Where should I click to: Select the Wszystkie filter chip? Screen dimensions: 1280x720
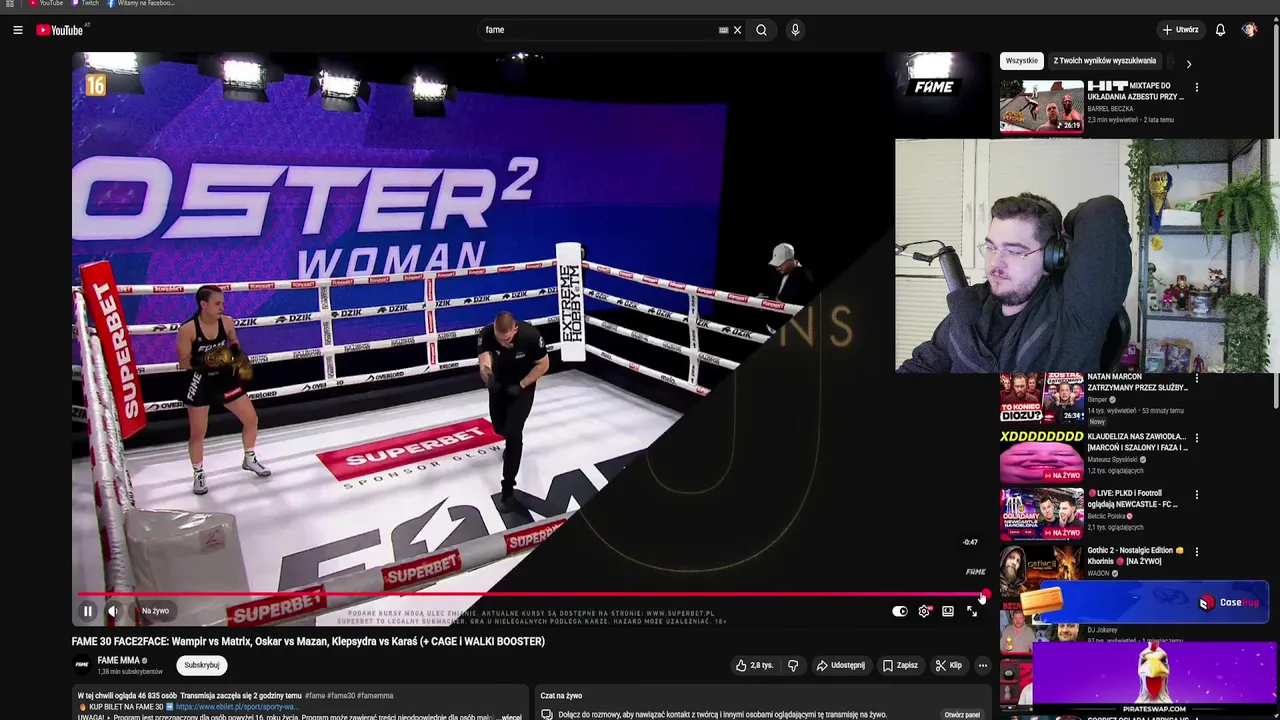(1021, 61)
